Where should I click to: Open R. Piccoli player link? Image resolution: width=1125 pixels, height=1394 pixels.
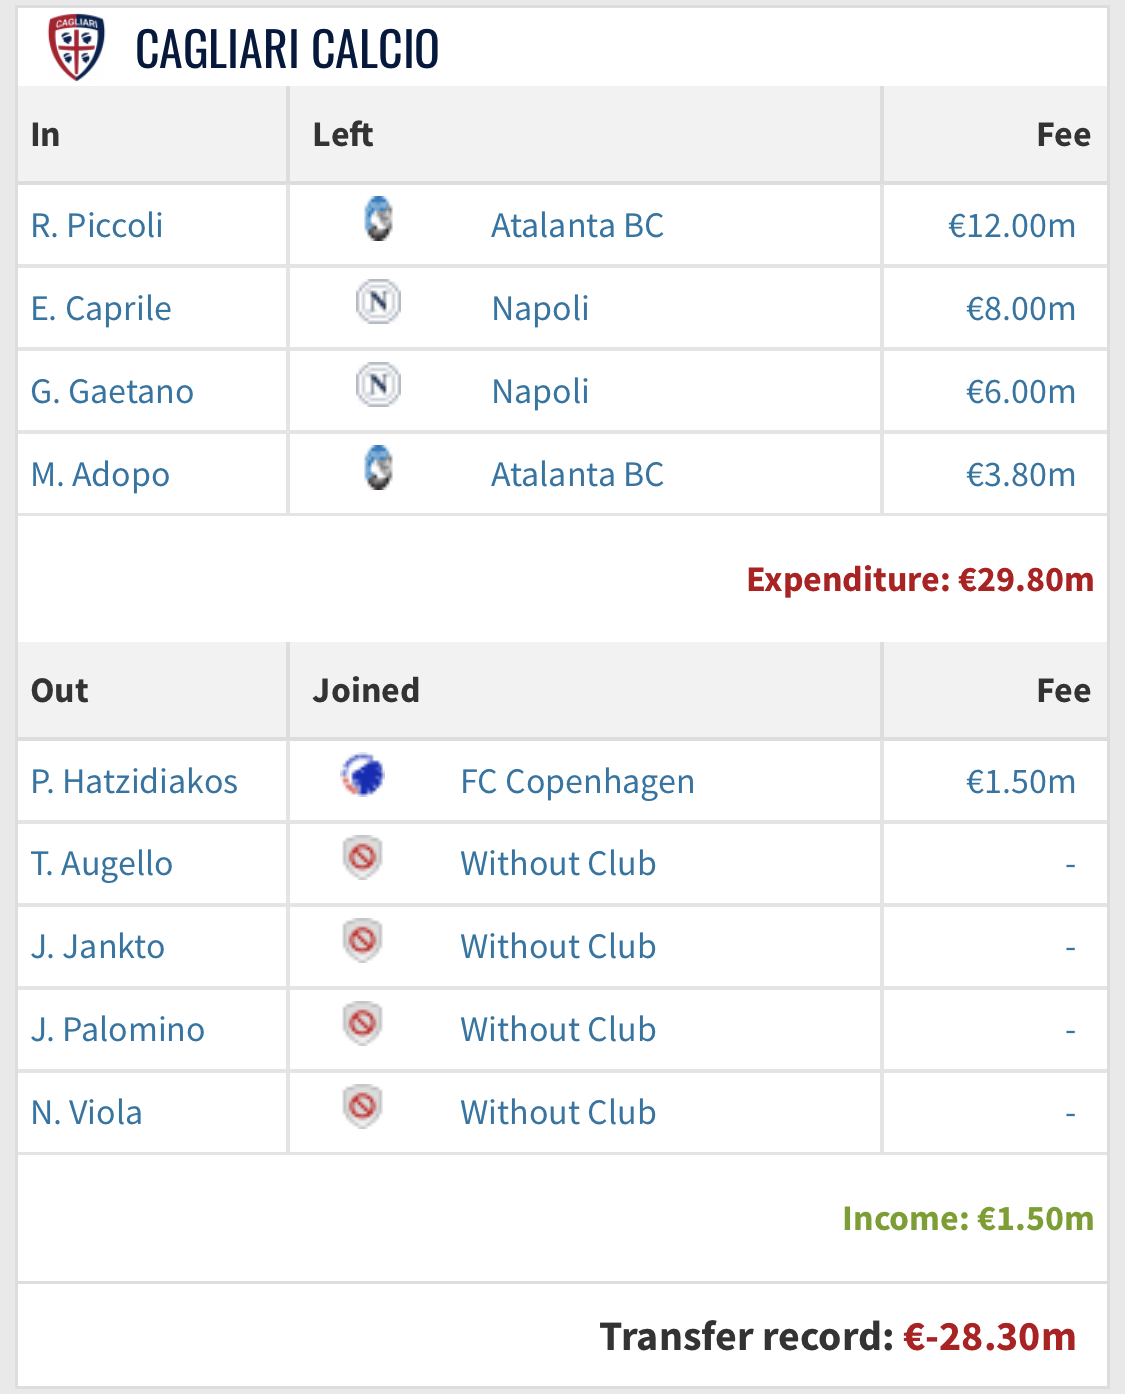(97, 226)
